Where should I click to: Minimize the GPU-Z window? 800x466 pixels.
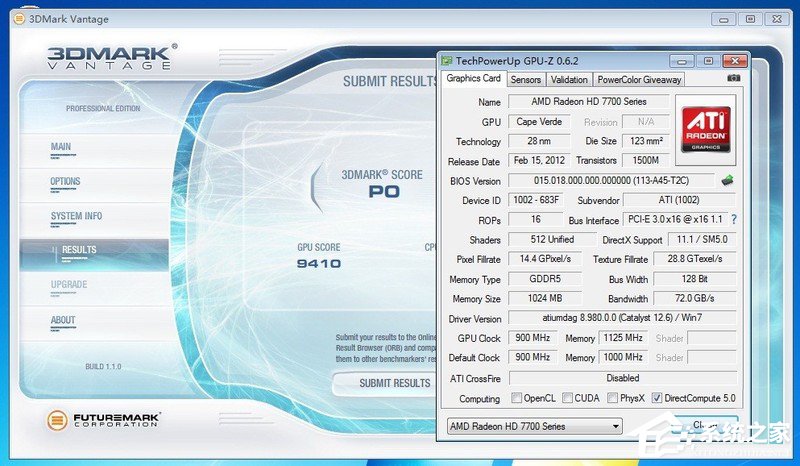pos(682,61)
